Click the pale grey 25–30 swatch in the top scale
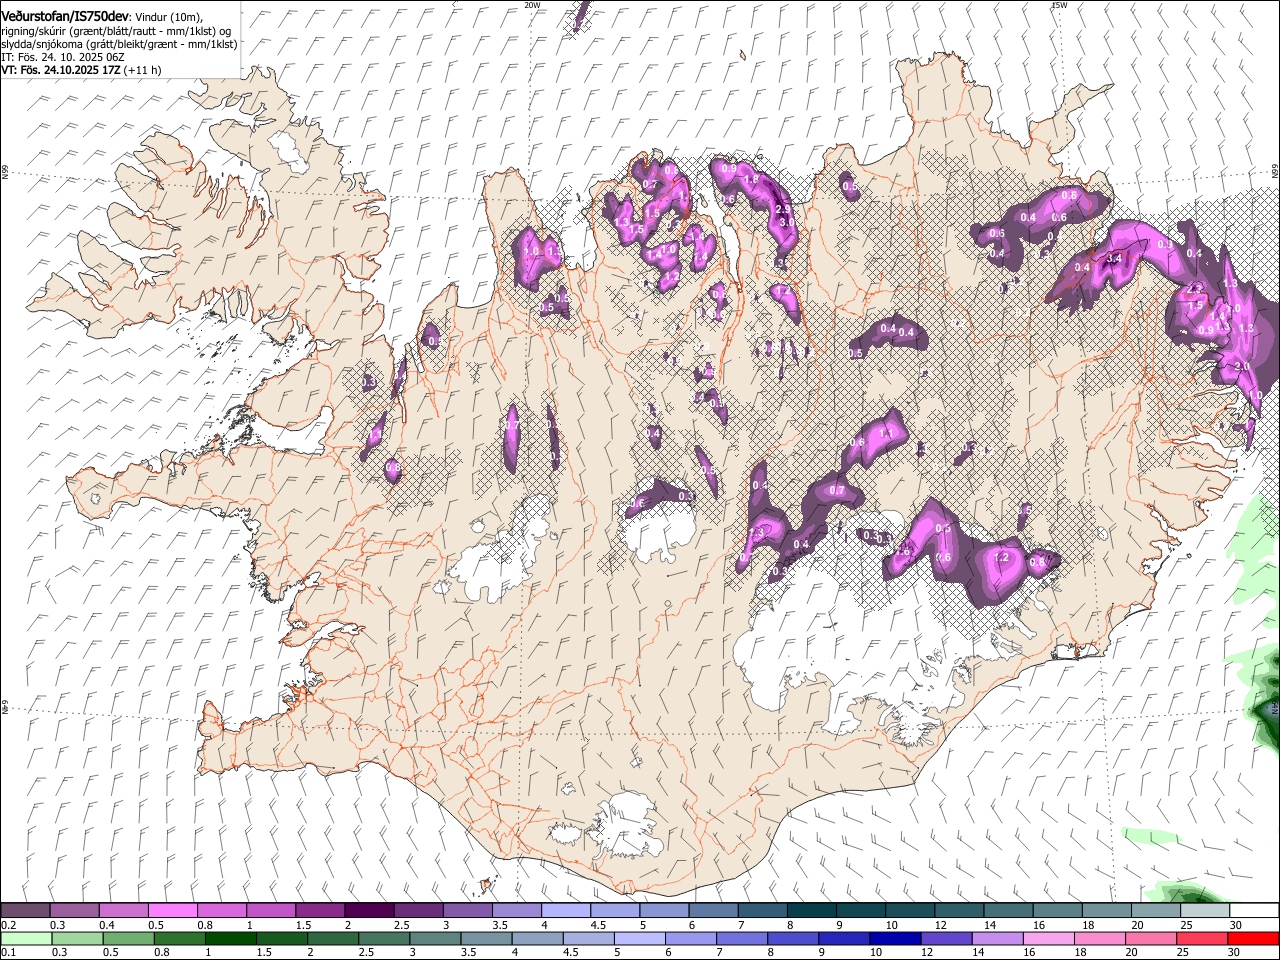This screenshot has width=1280, height=960. pyautogui.click(x=1205, y=911)
